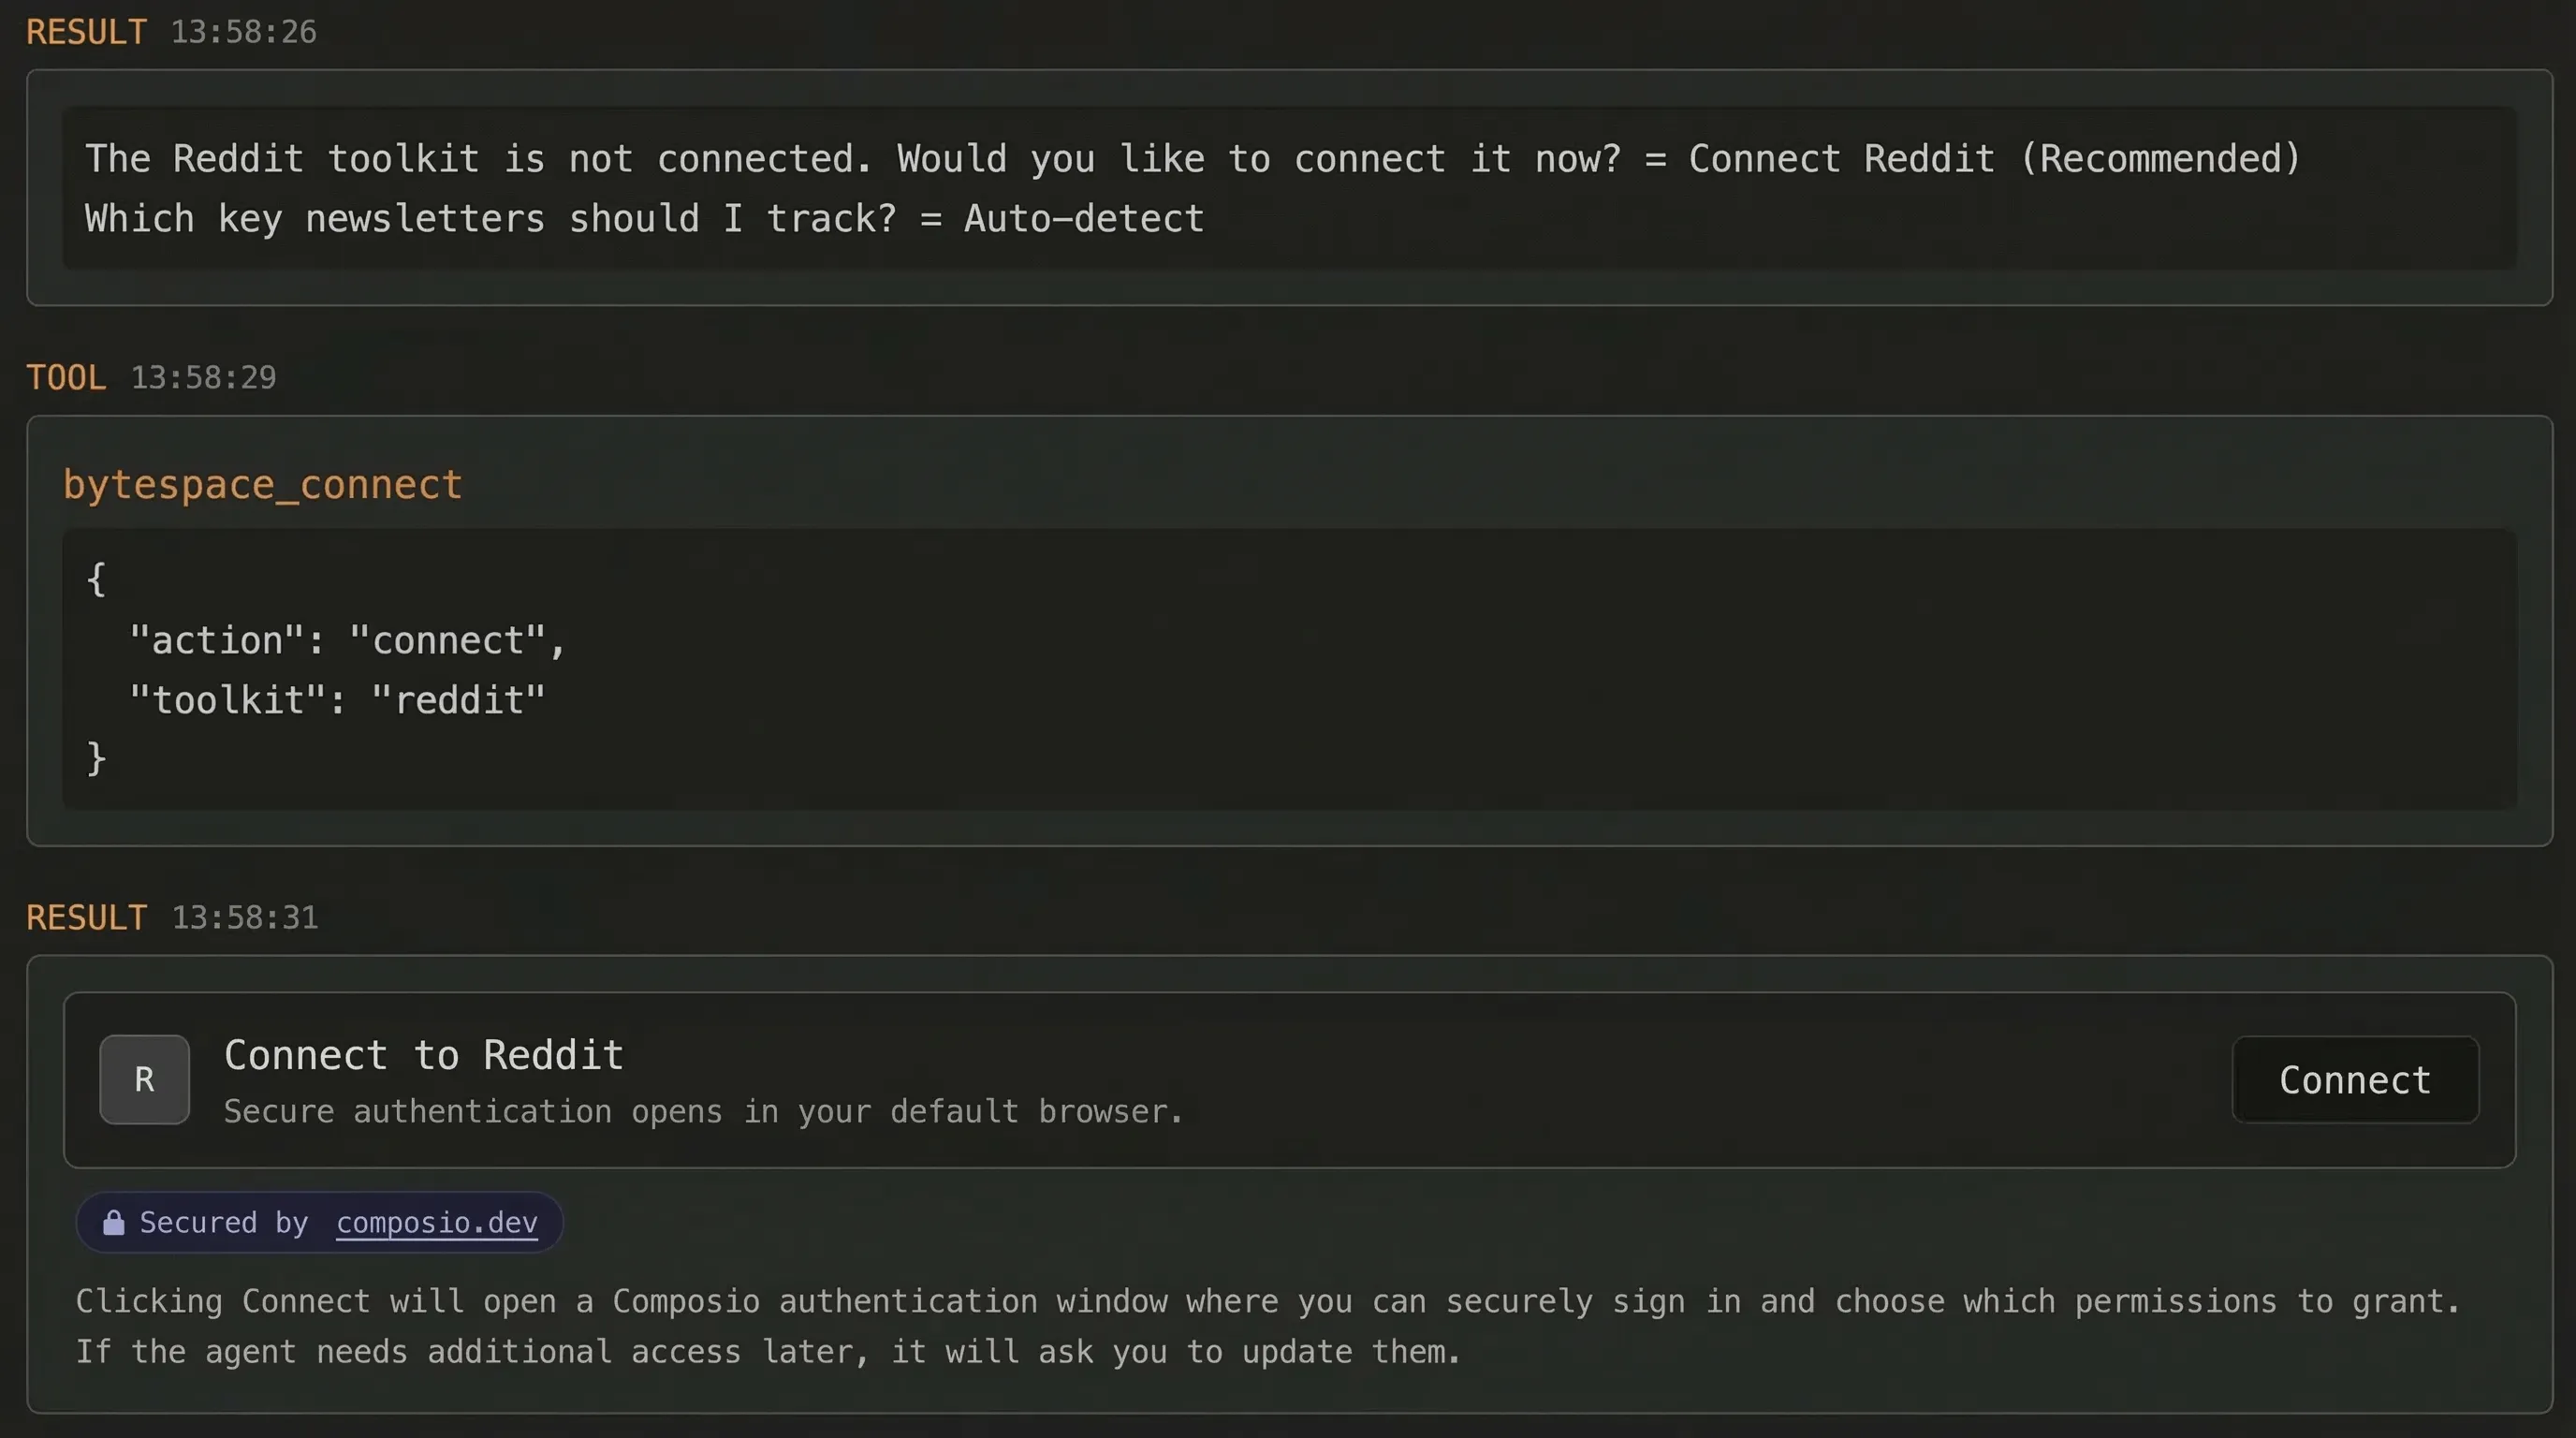The width and height of the screenshot is (2576, 1438).
Task: Click the Reddit "R" avatar icon
Action: pyautogui.click(x=144, y=1079)
